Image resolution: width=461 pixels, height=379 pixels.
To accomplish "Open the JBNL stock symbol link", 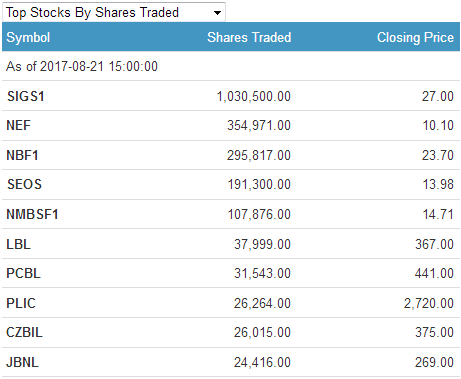I will 22,362.
